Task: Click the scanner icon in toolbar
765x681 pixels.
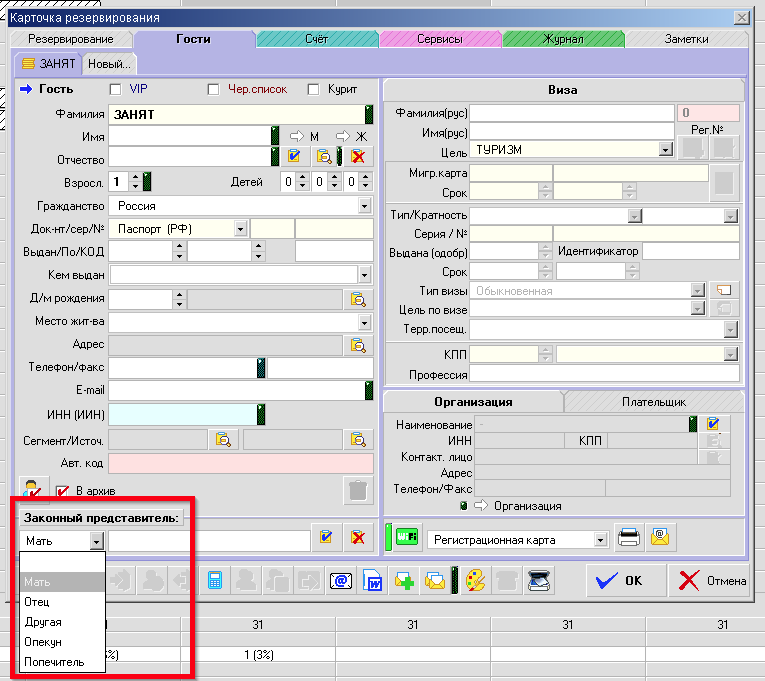Action: (538, 580)
